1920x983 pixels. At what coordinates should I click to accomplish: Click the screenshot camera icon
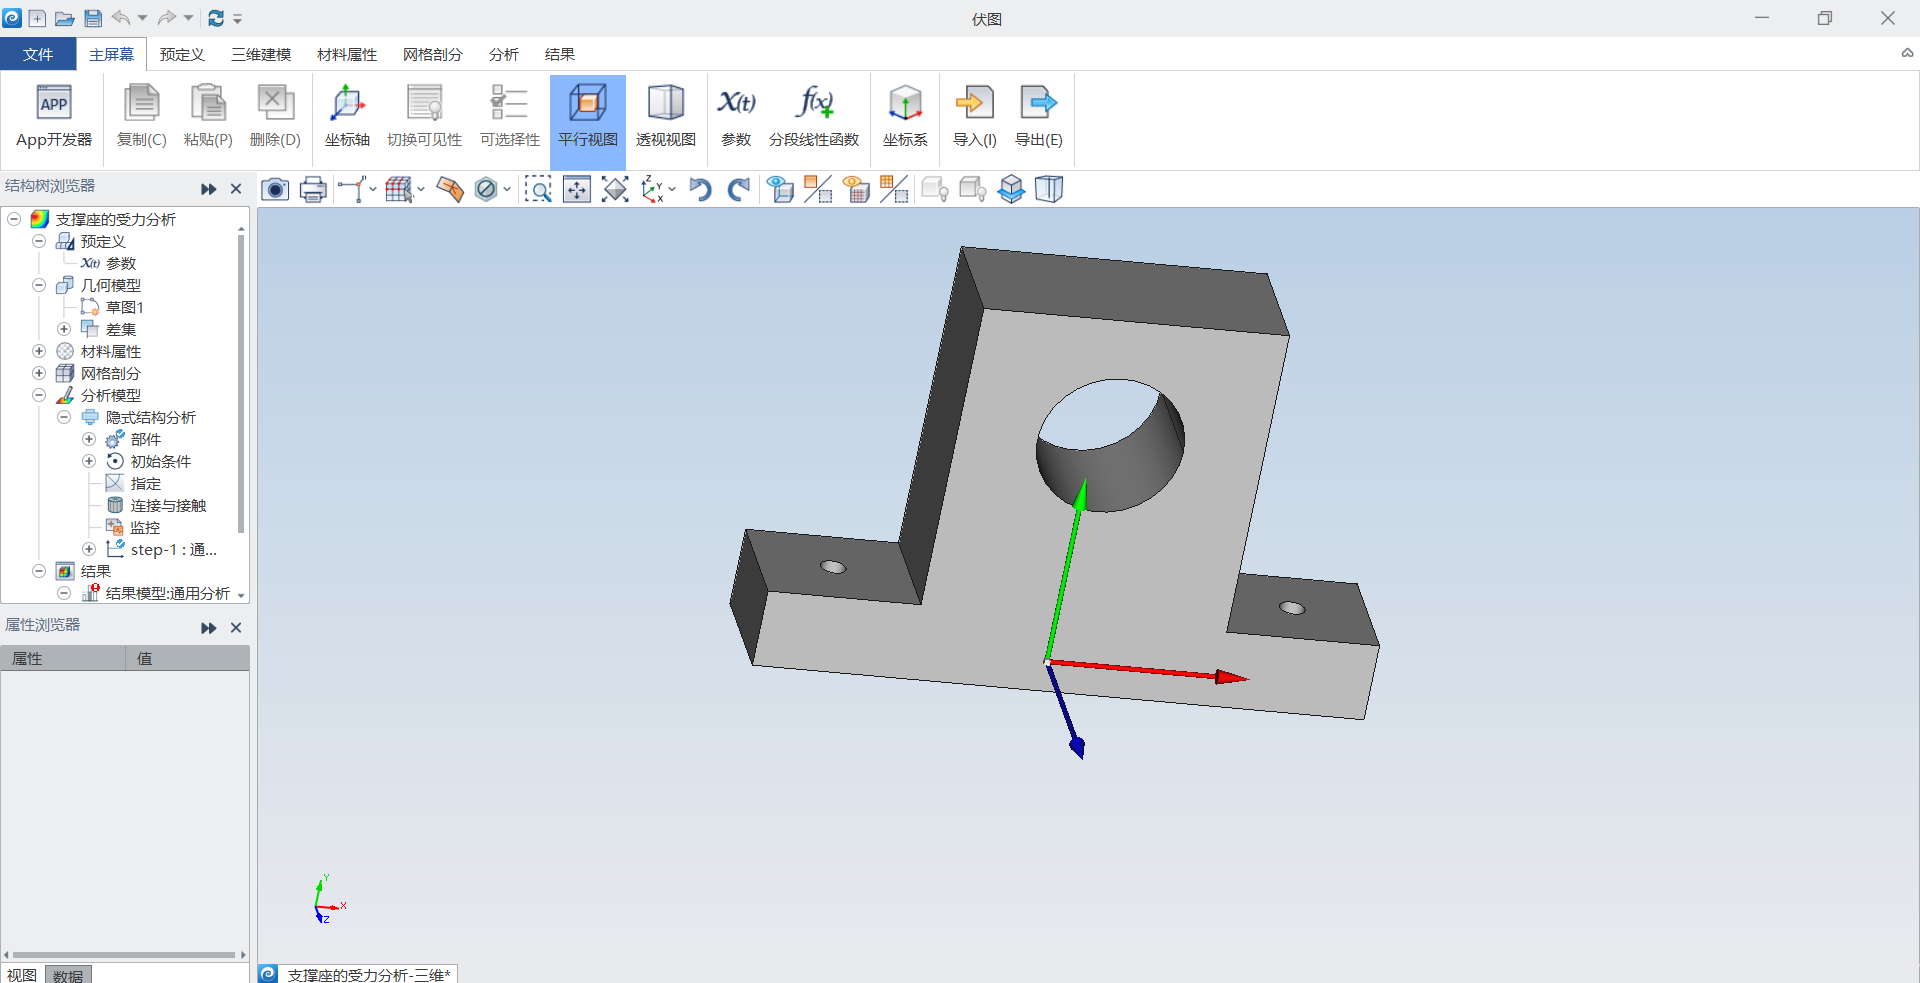pos(275,189)
